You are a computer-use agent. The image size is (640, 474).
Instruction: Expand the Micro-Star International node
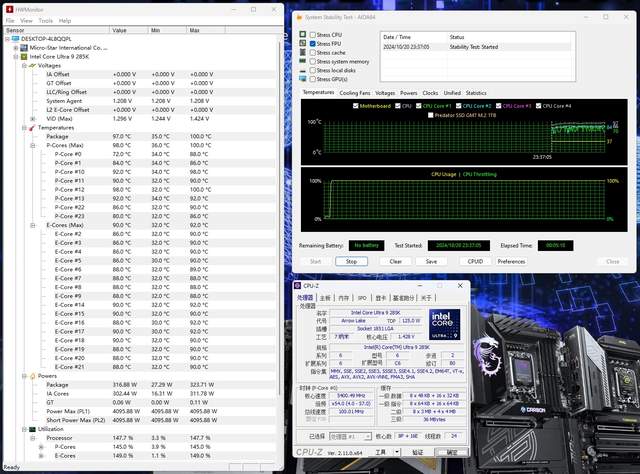point(16,48)
